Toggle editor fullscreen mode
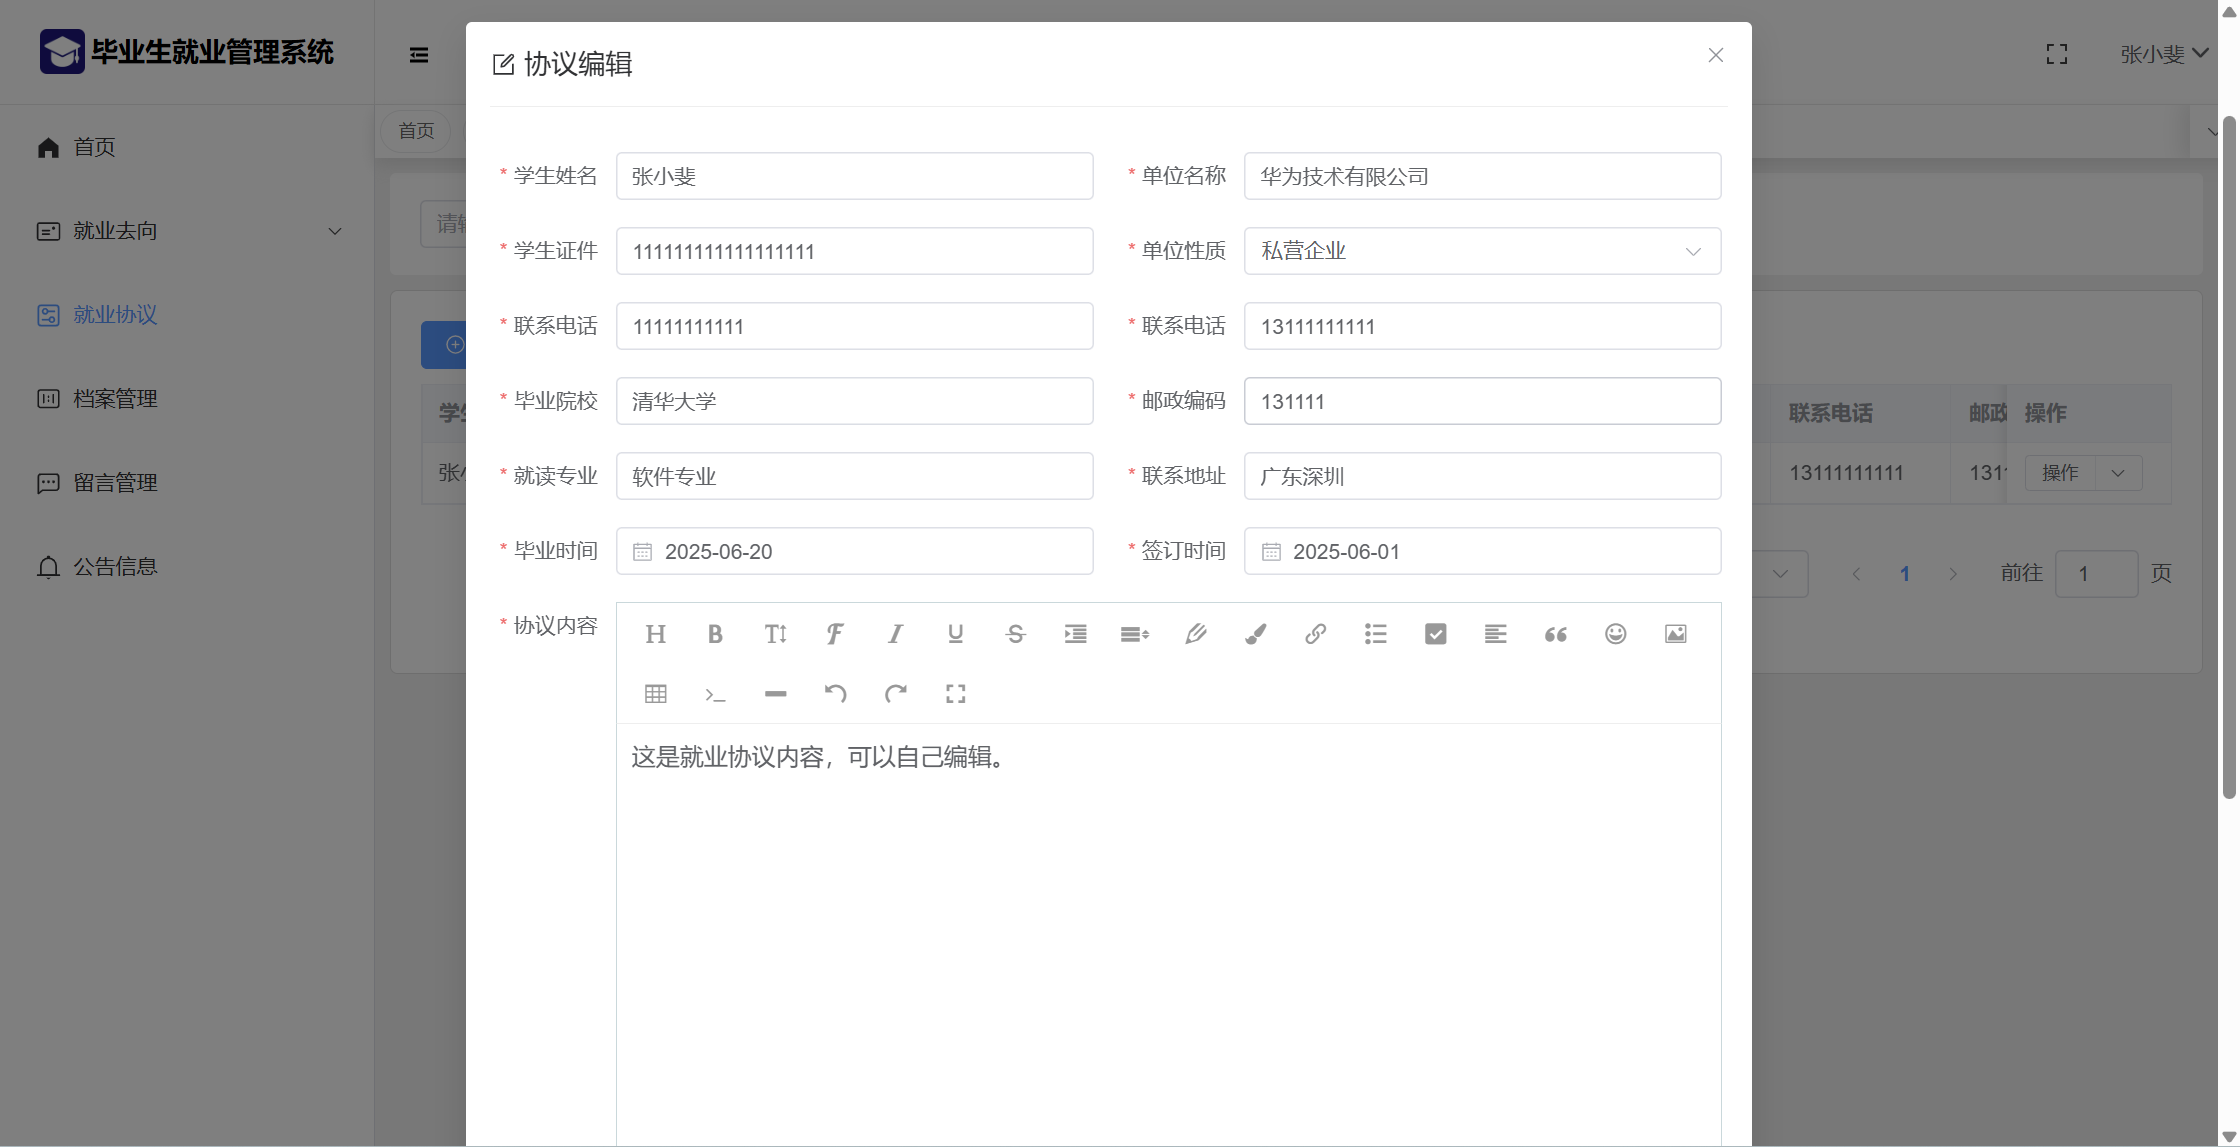Image resolution: width=2240 pixels, height=1147 pixels. (955, 694)
